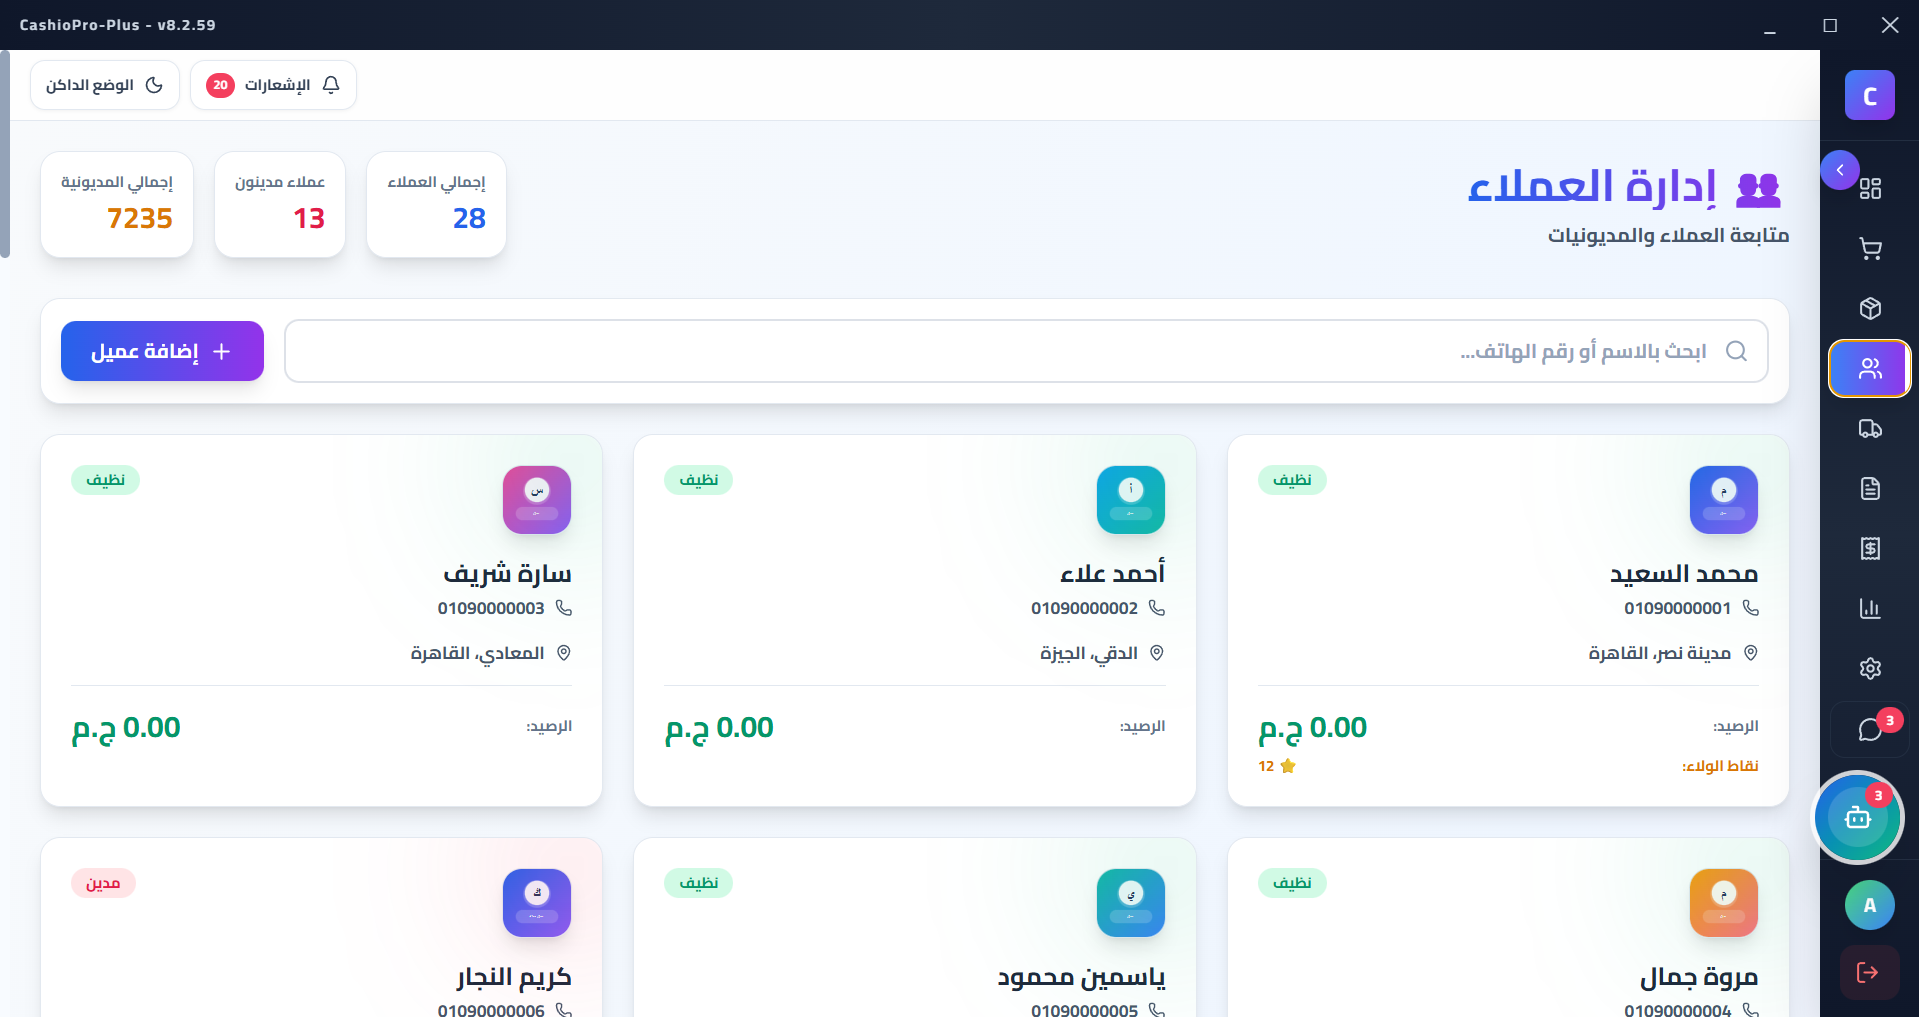Open customer name مروة جمال
This screenshot has width=1919, height=1017.
[1699, 977]
